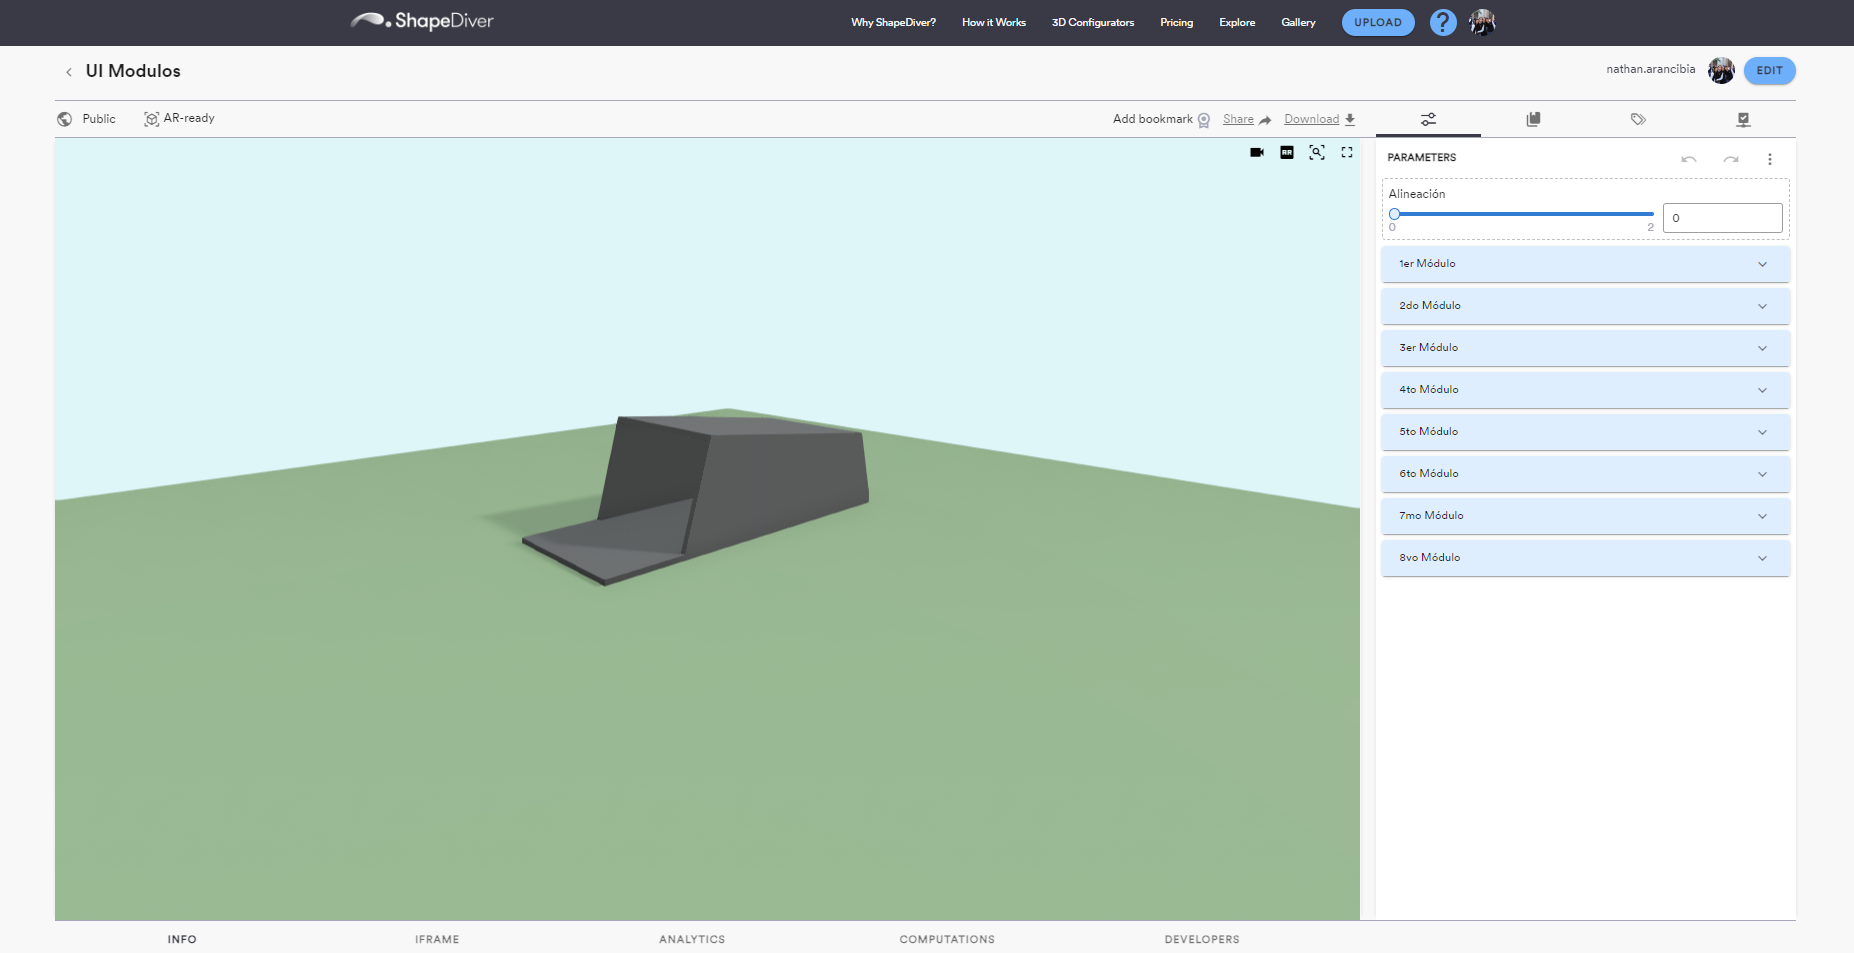Expand the 3er Módulo section
This screenshot has width=1854, height=953.
pos(1585,348)
